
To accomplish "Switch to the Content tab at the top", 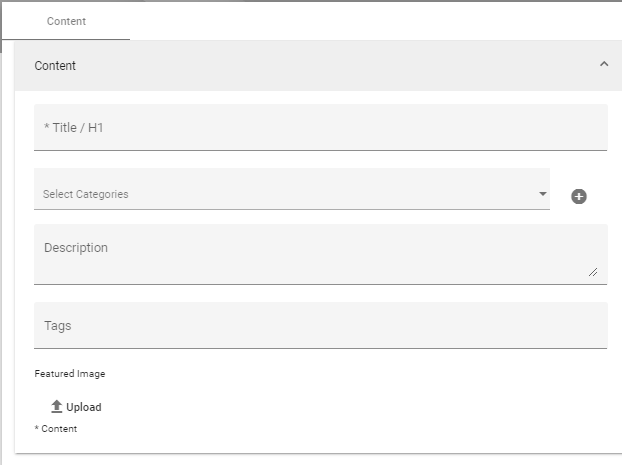I will 66,21.
